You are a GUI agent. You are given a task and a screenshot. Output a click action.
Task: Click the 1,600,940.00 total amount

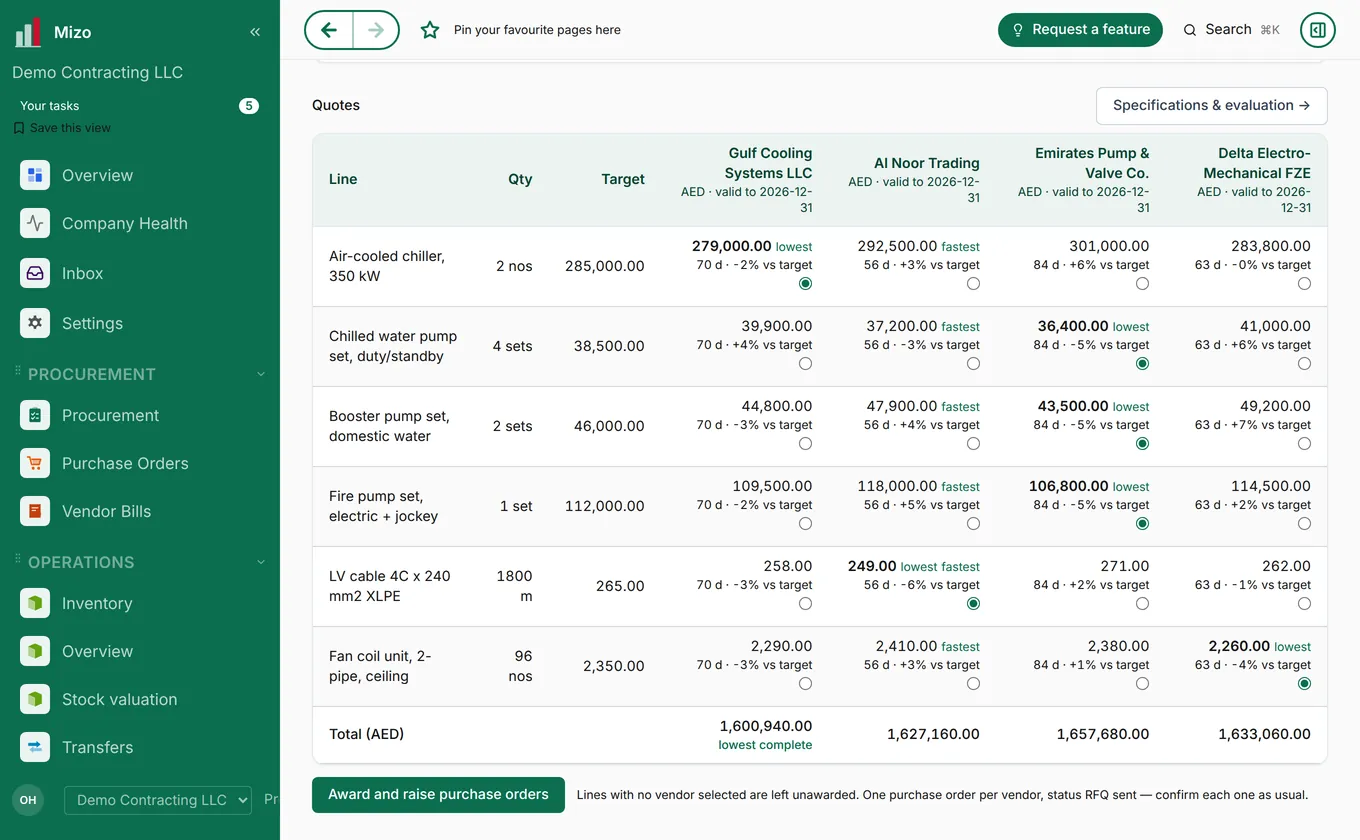pos(766,726)
